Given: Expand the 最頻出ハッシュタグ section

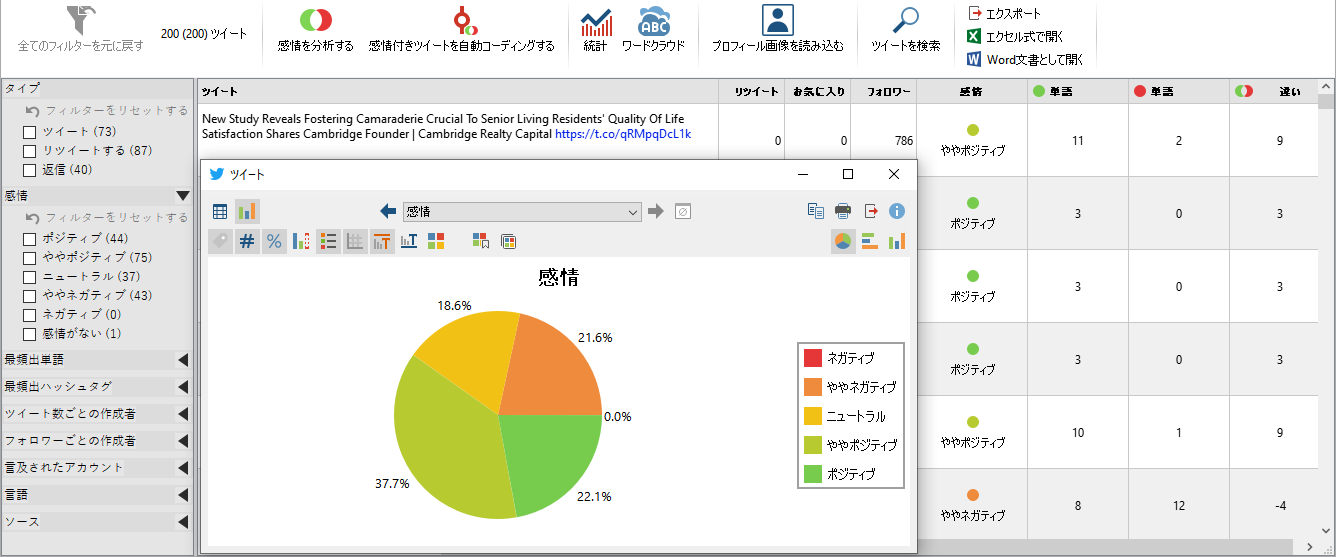Looking at the screenshot, I should coord(183,387).
